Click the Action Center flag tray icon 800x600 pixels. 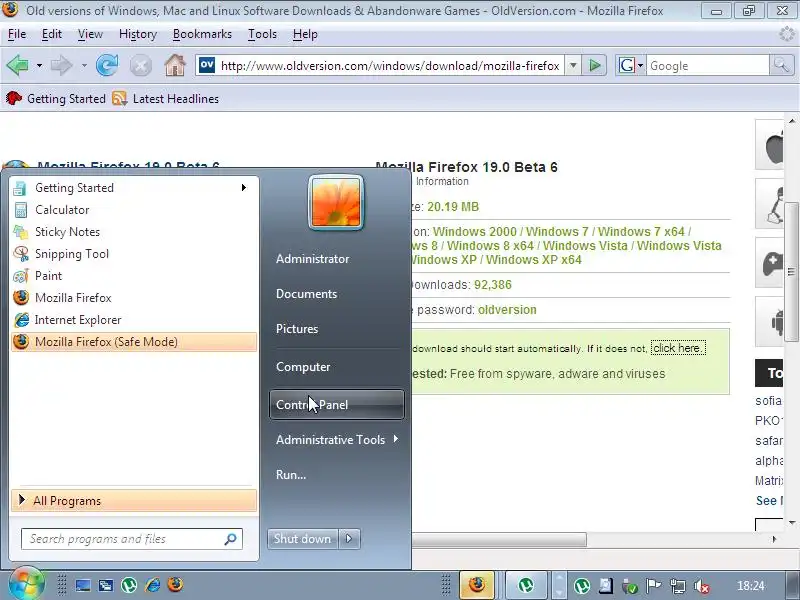pos(654,586)
